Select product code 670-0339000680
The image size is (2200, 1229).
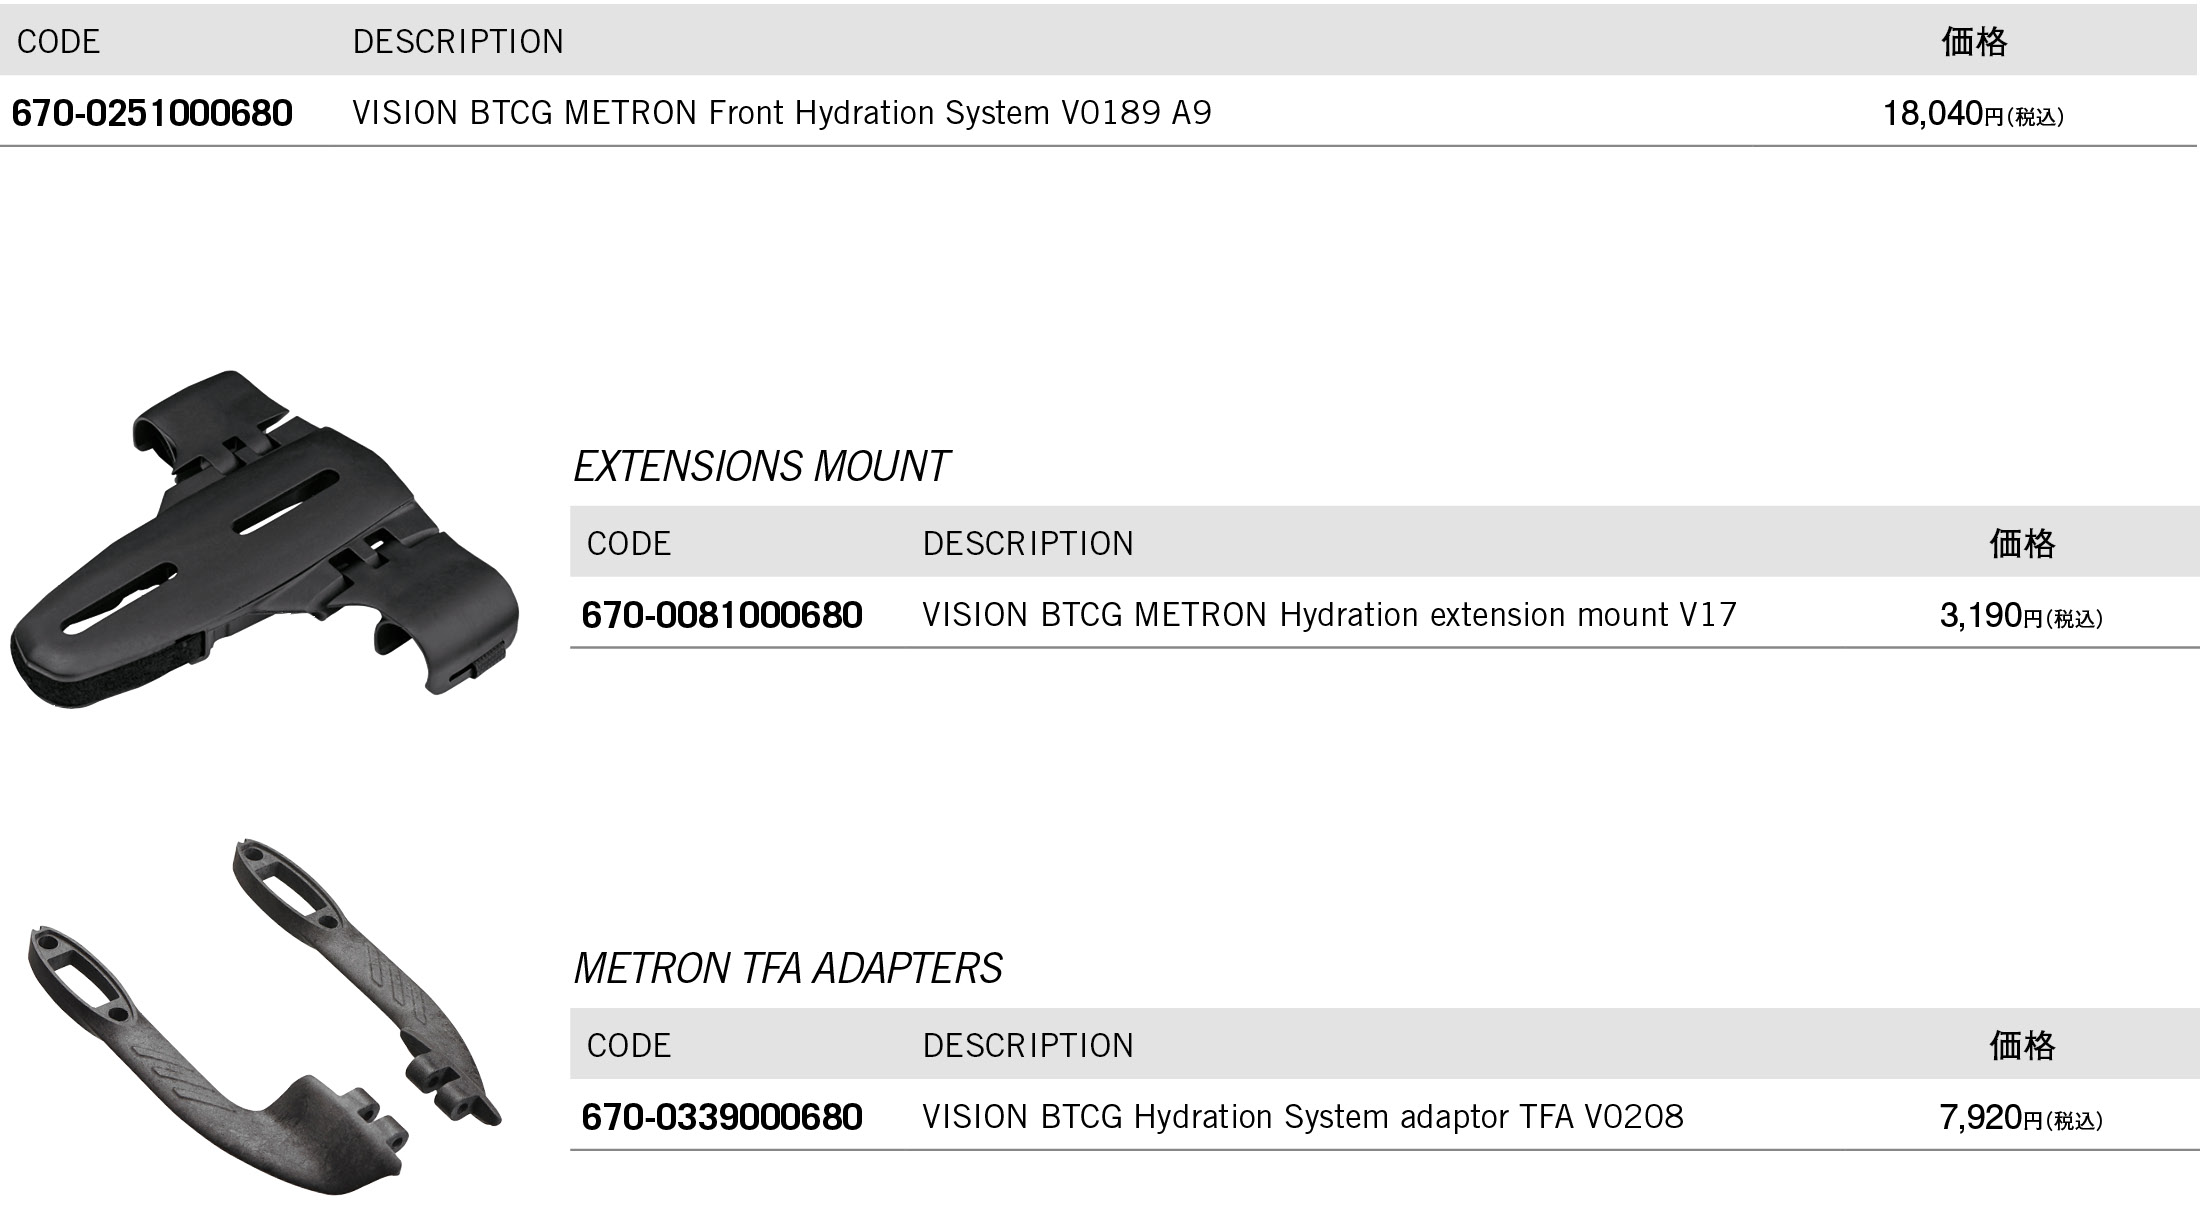pos(722,1117)
